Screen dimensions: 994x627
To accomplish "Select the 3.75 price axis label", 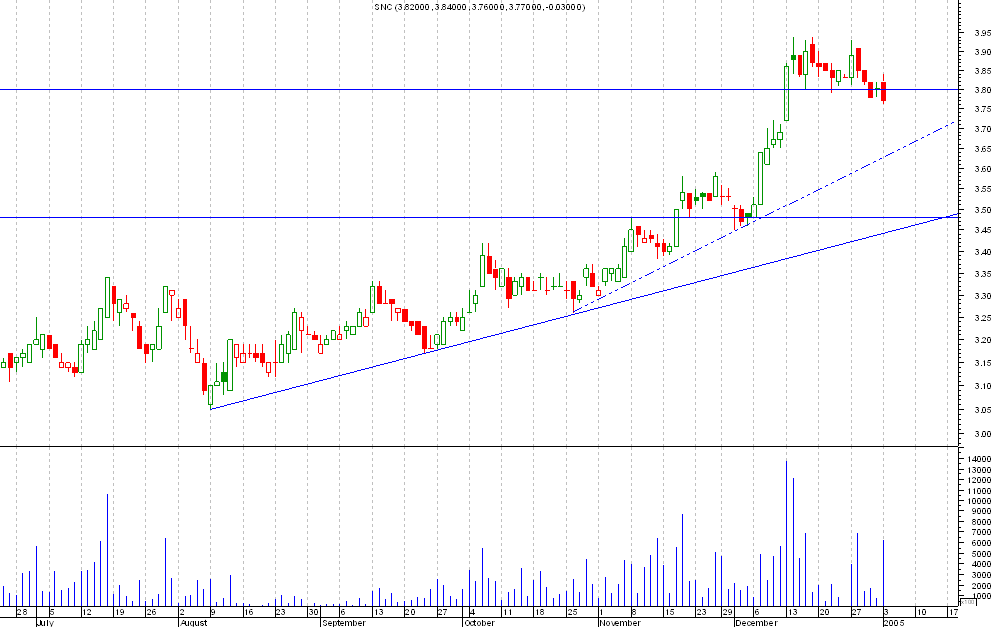I will [x=983, y=109].
